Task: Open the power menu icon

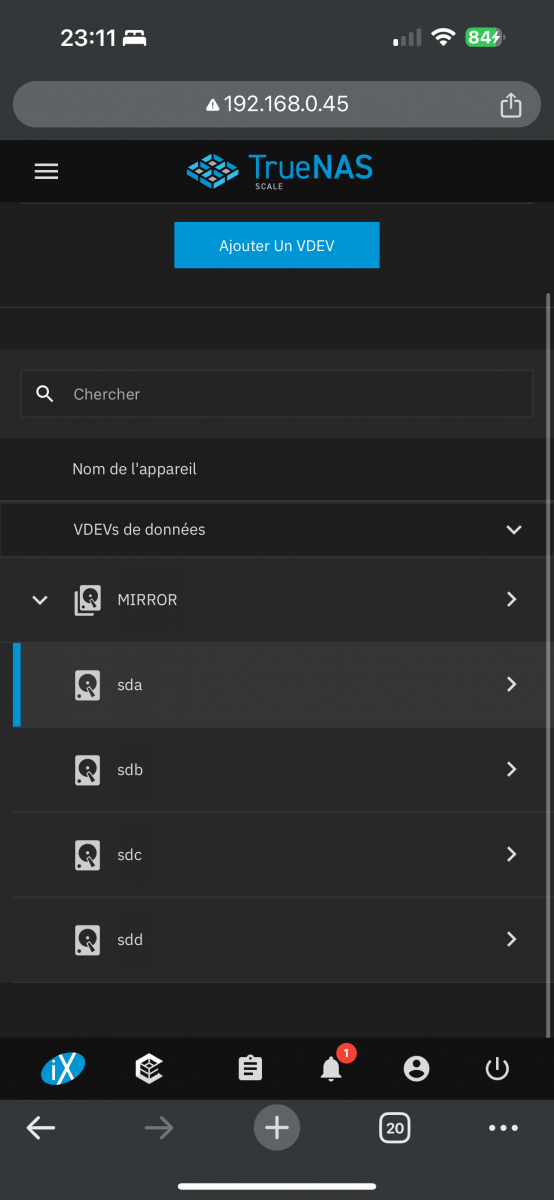Action: 497,1068
